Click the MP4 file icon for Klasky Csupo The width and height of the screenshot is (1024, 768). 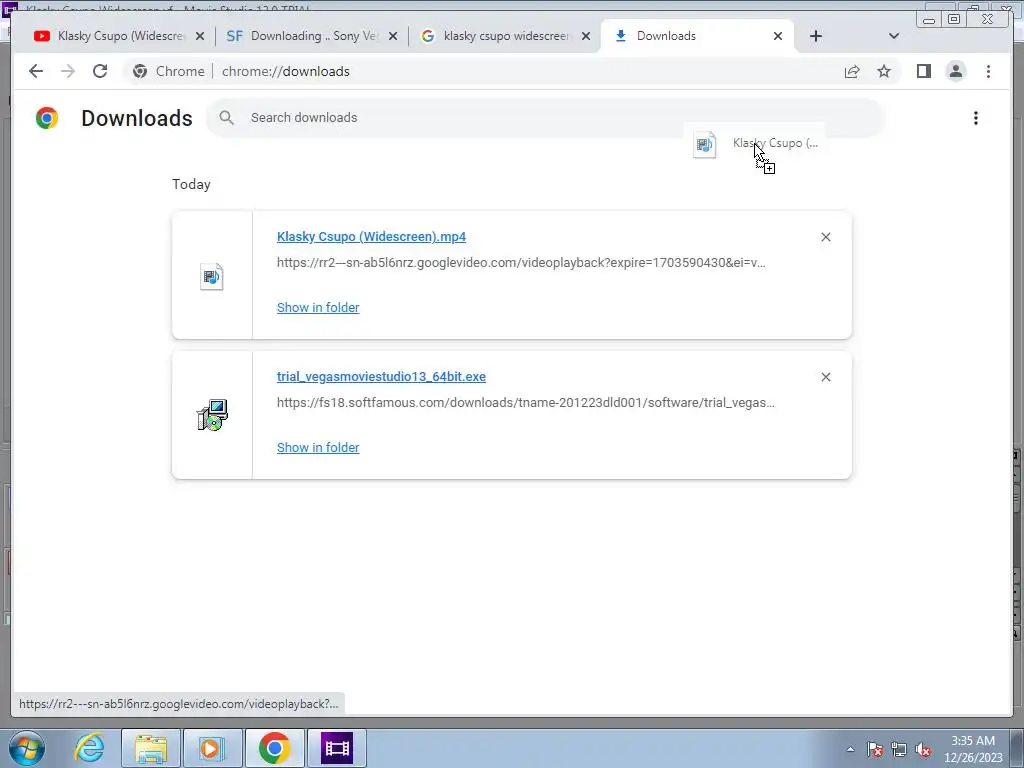click(x=212, y=276)
